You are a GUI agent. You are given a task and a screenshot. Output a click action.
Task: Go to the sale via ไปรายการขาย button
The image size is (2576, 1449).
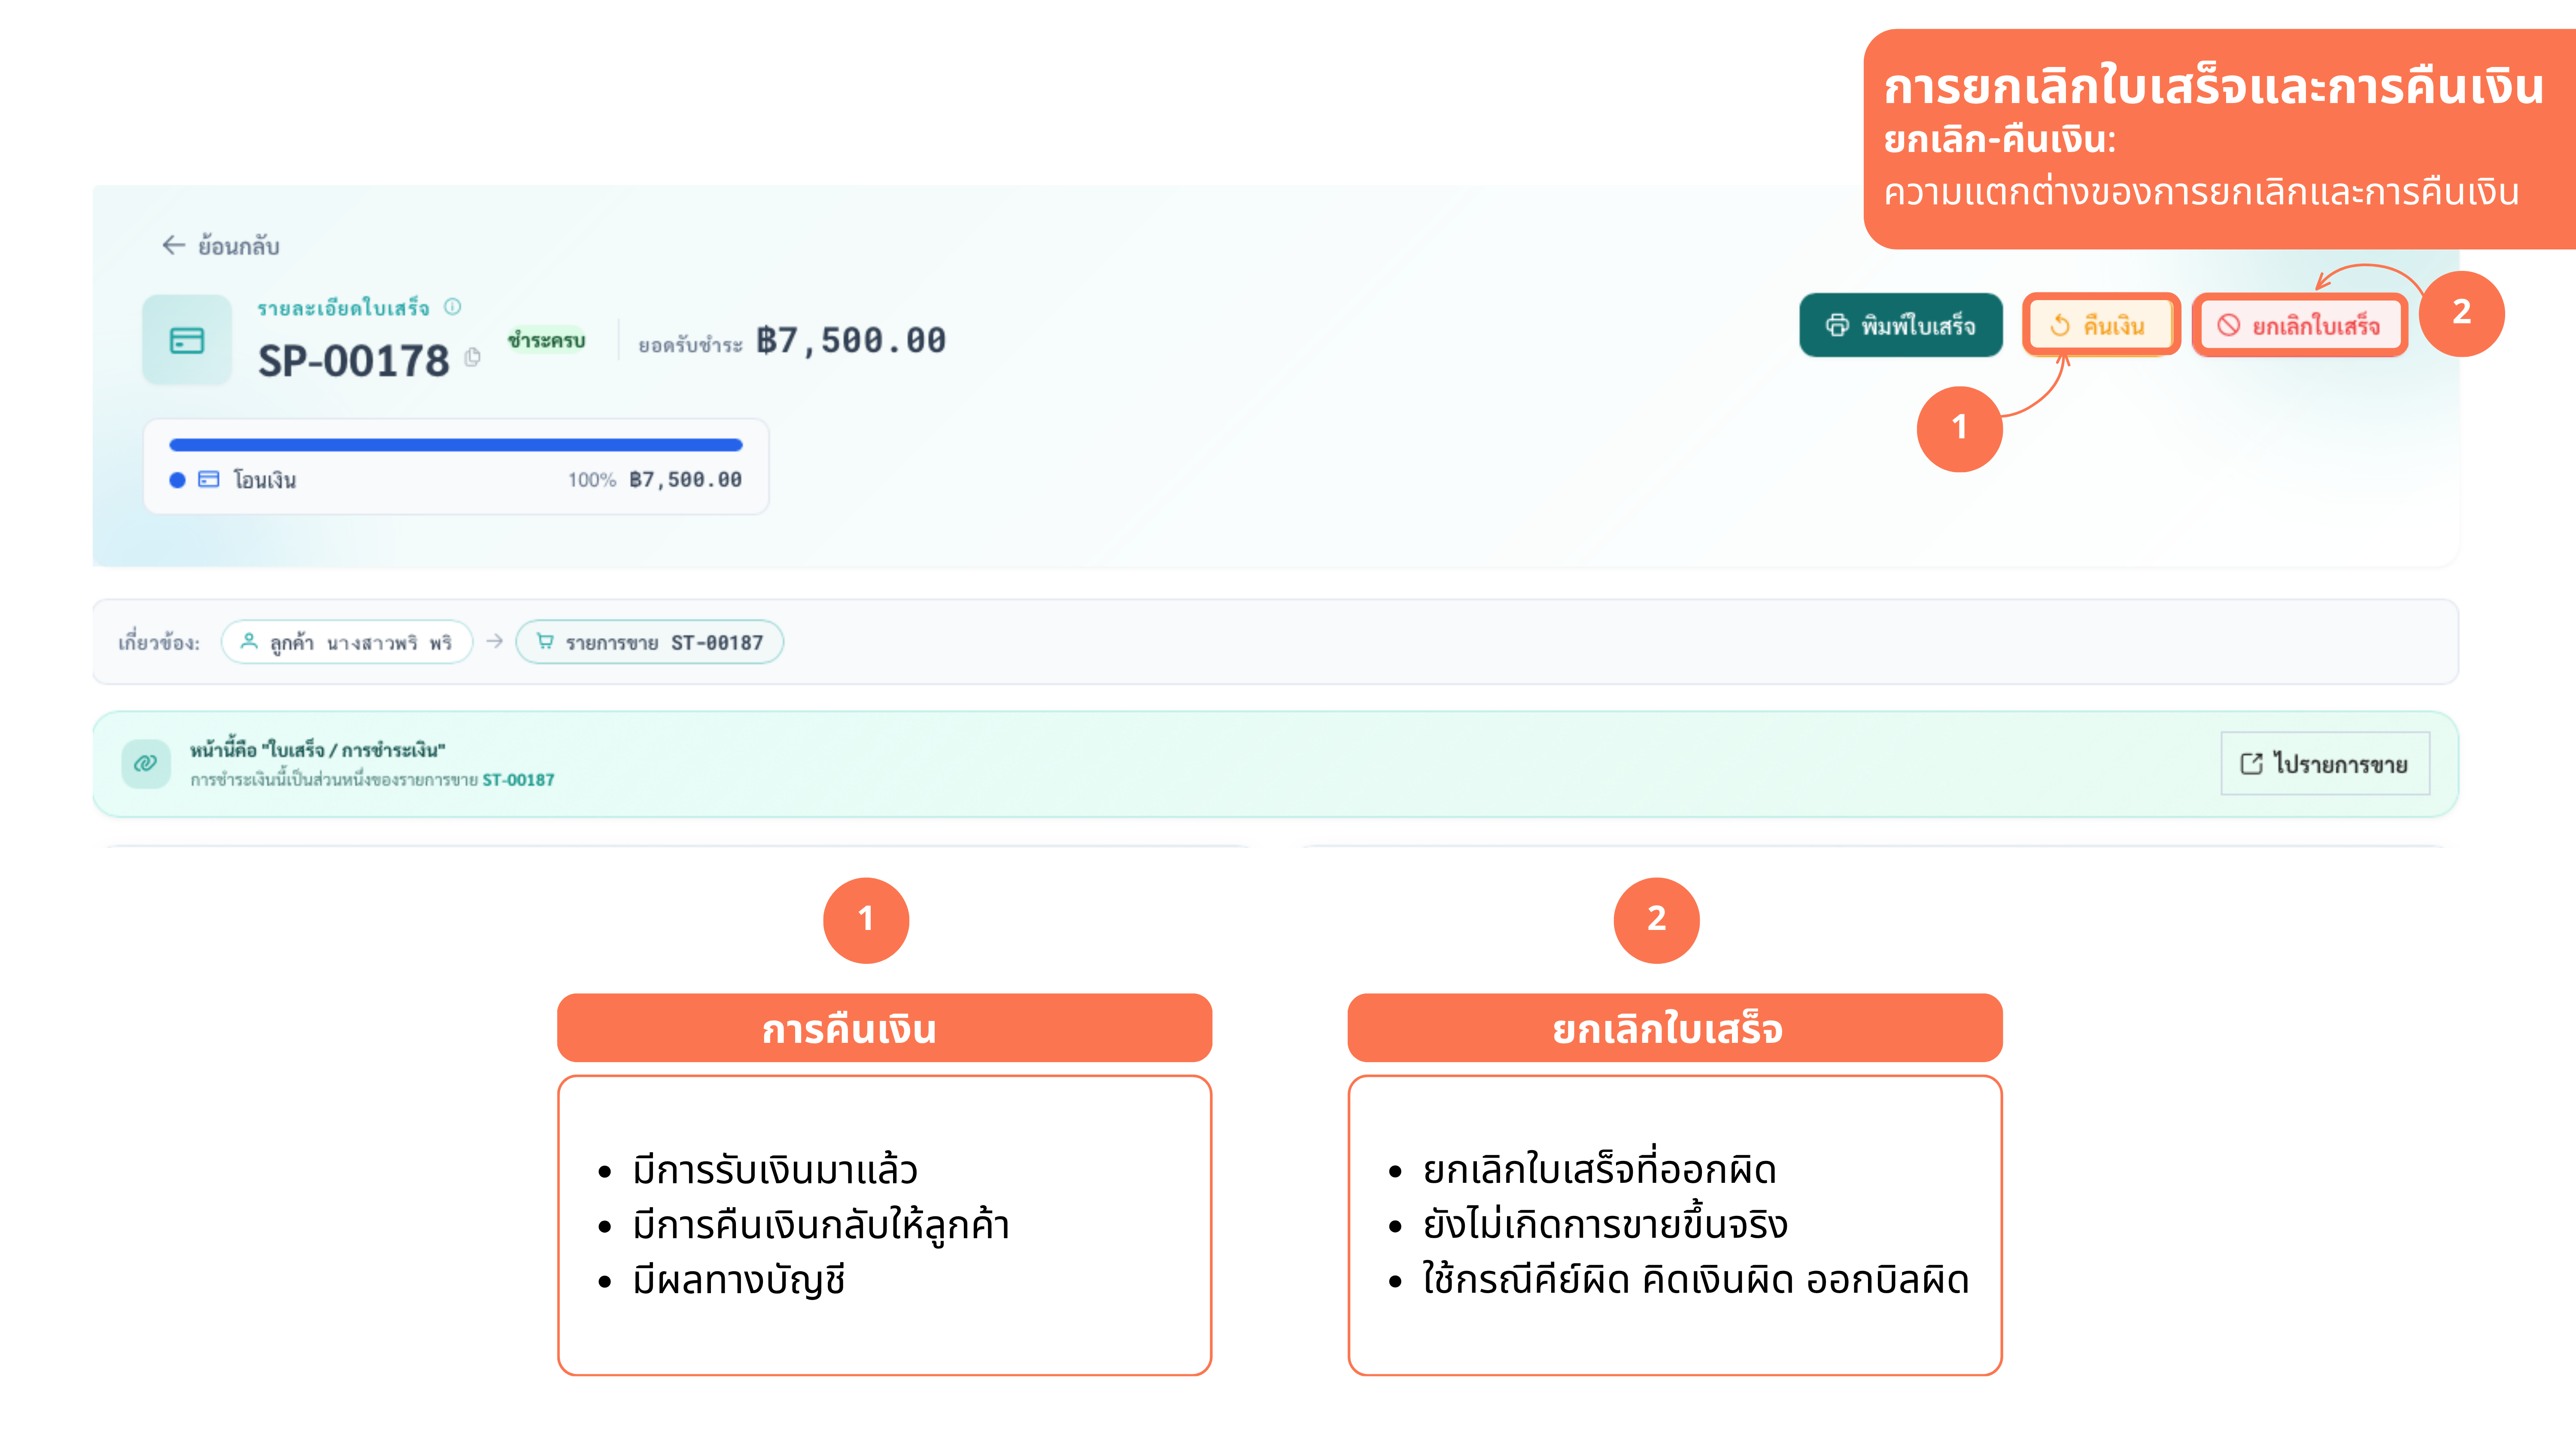point(2325,764)
